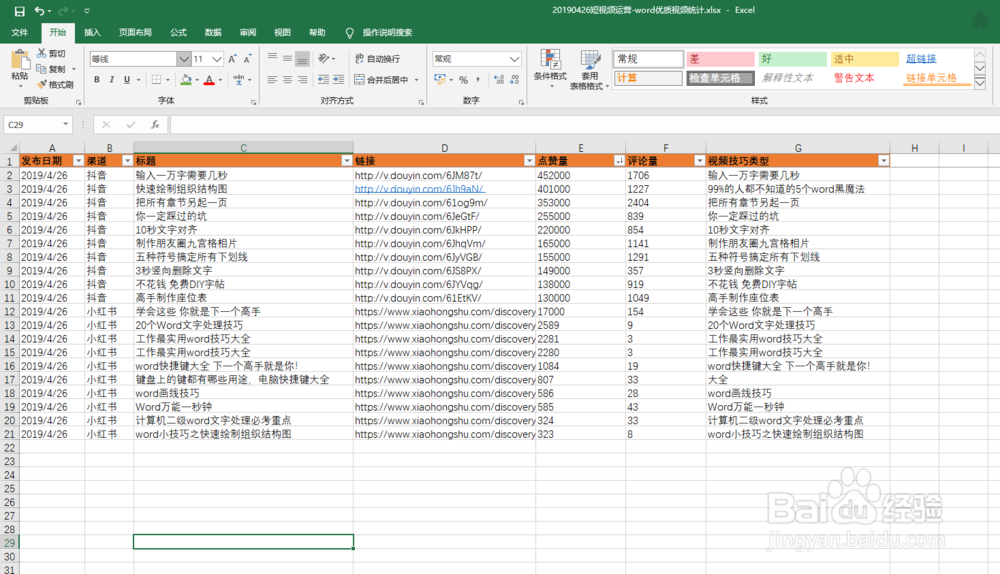Decrease font size with smaller A icon
The height and width of the screenshot is (574, 1000).
tap(247, 59)
